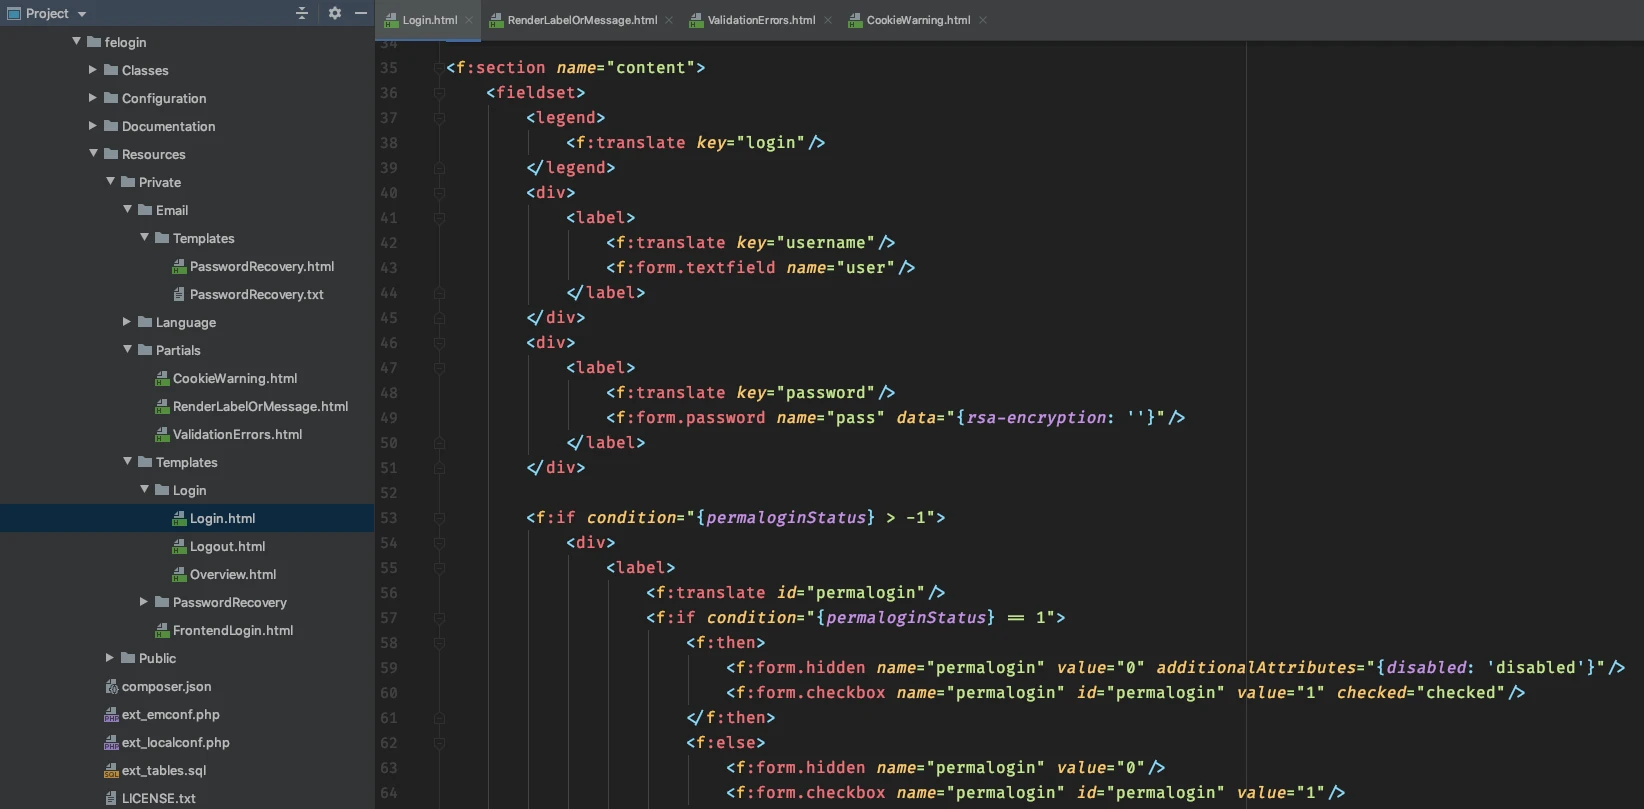Click line number 52 in gutter
1644x809 pixels.
[x=388, y=493]
